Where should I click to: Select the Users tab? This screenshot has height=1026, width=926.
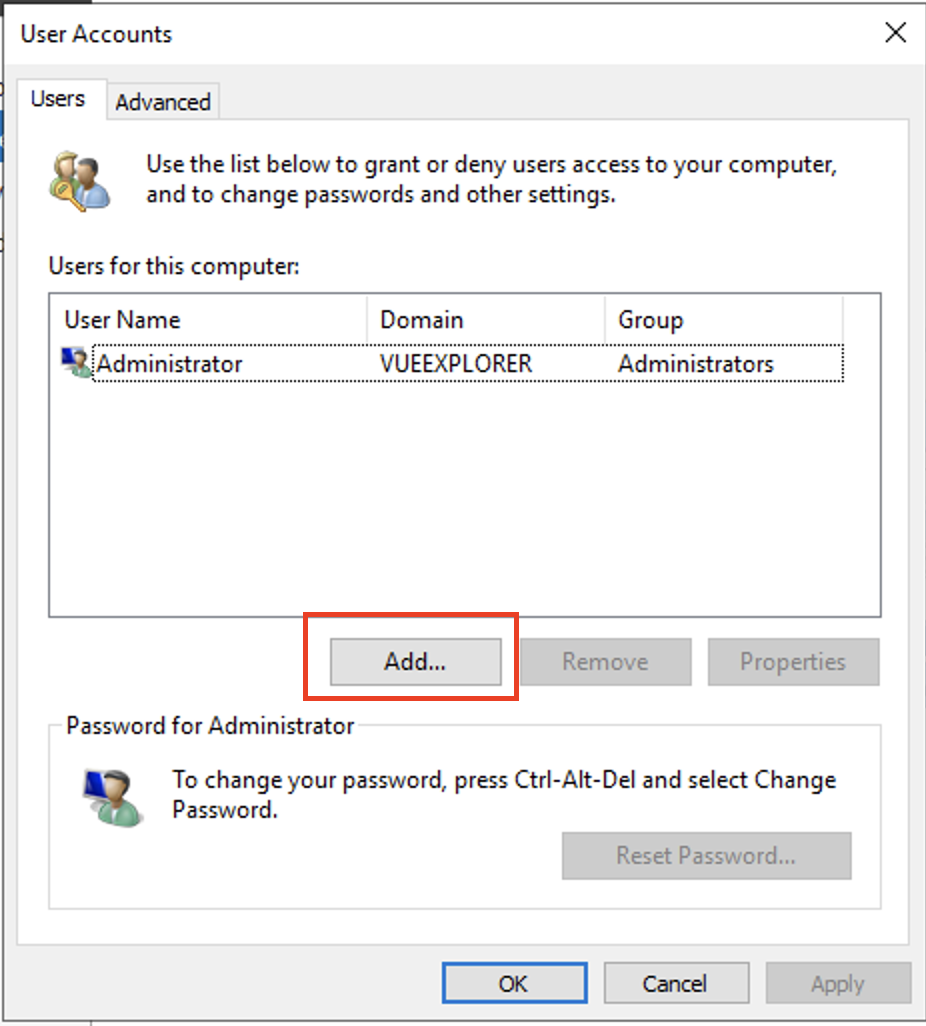click(x=57, y=99)
